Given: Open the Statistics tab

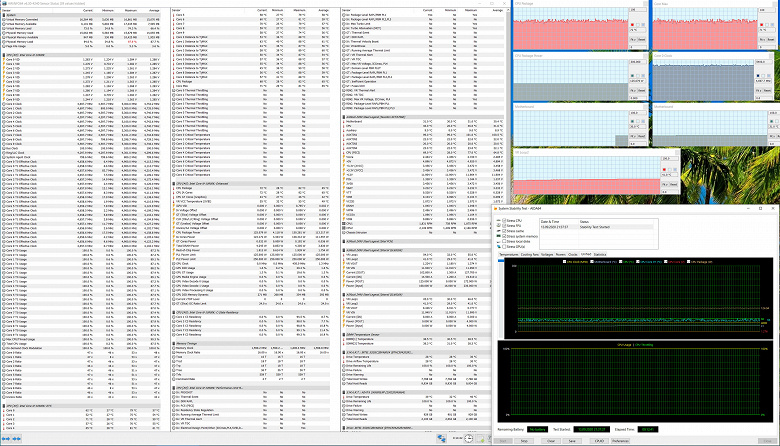Looking at the screenshot, I should (x=600, y=255).
